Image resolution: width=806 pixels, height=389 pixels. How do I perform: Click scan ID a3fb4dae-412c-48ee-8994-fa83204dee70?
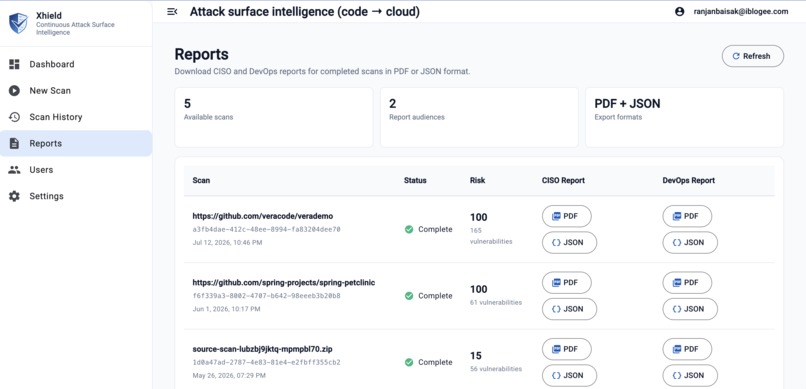tap(266, 229)
